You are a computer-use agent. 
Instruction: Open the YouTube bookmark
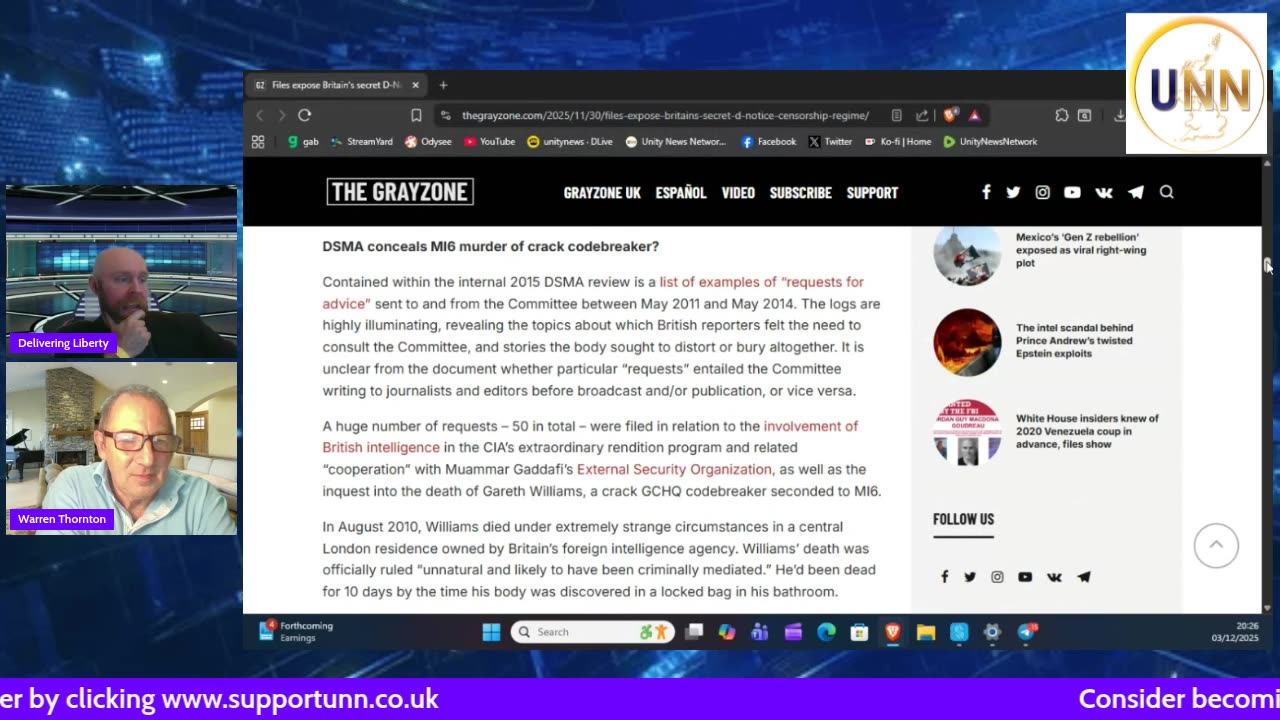(489, 142)
